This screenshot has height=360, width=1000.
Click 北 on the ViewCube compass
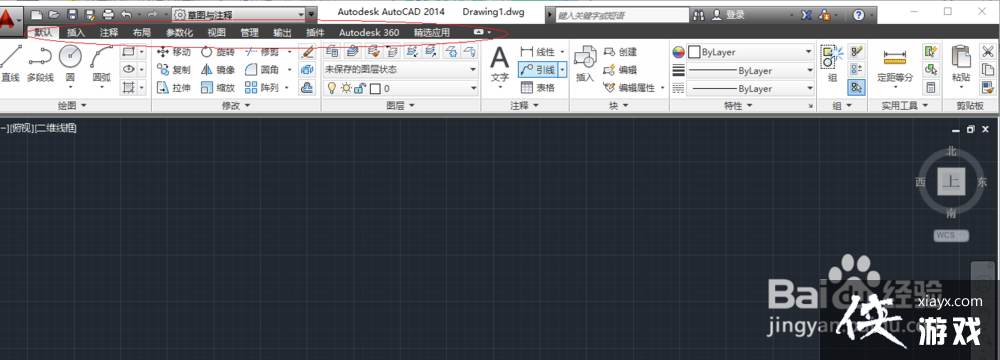click(x=952, y=151)
